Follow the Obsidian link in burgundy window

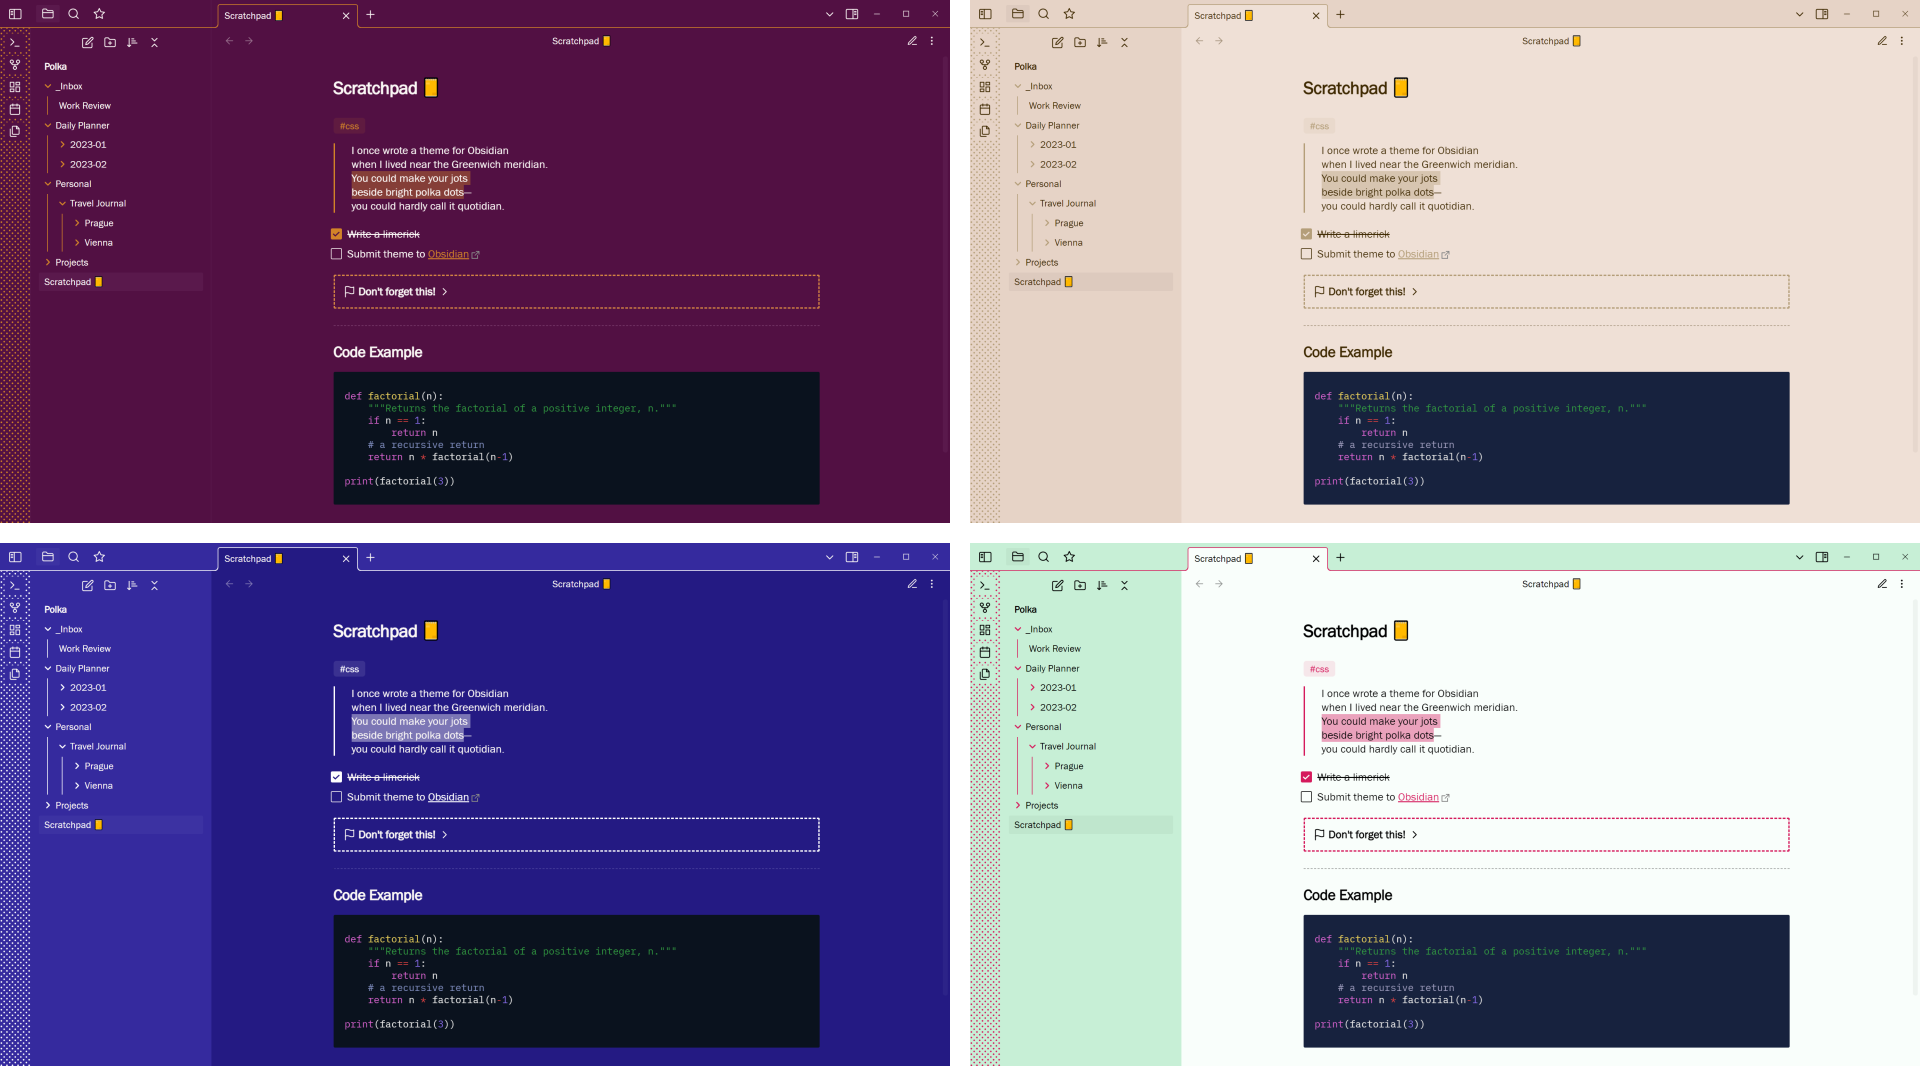[448, 254]
